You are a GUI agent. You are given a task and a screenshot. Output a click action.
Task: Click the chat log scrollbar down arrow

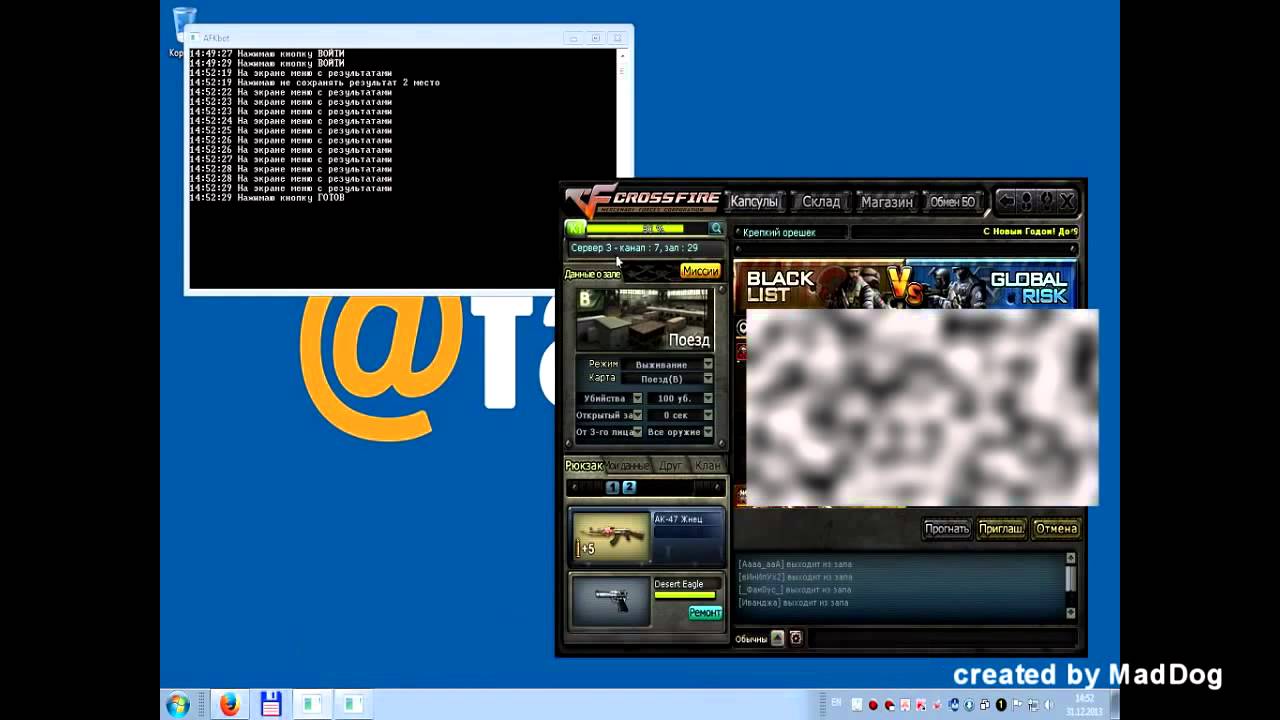[1071, 613]
